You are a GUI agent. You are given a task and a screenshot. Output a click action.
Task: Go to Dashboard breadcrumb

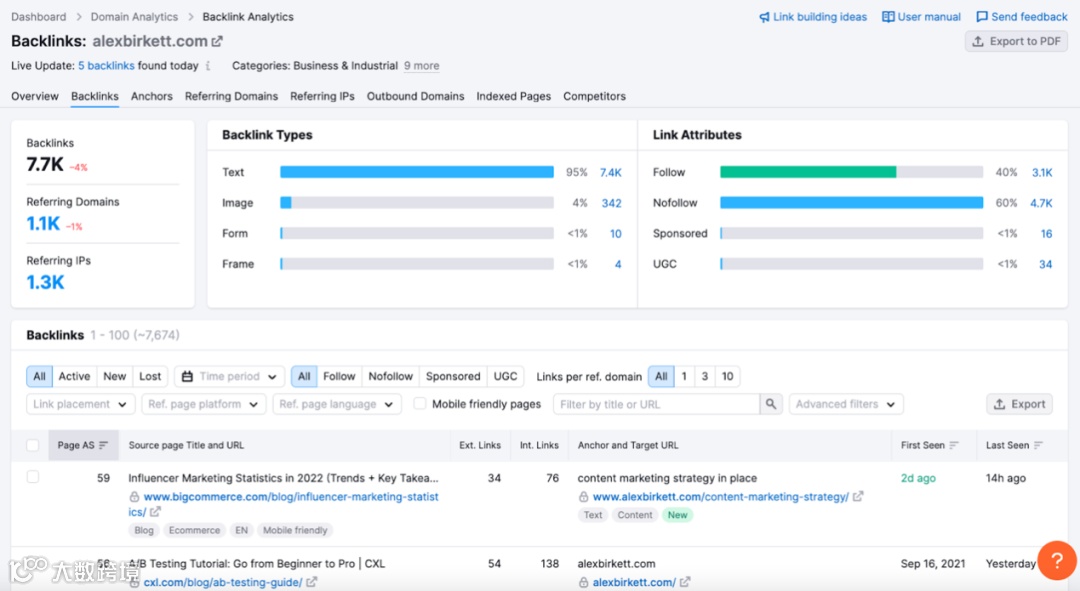click(39, 17)
